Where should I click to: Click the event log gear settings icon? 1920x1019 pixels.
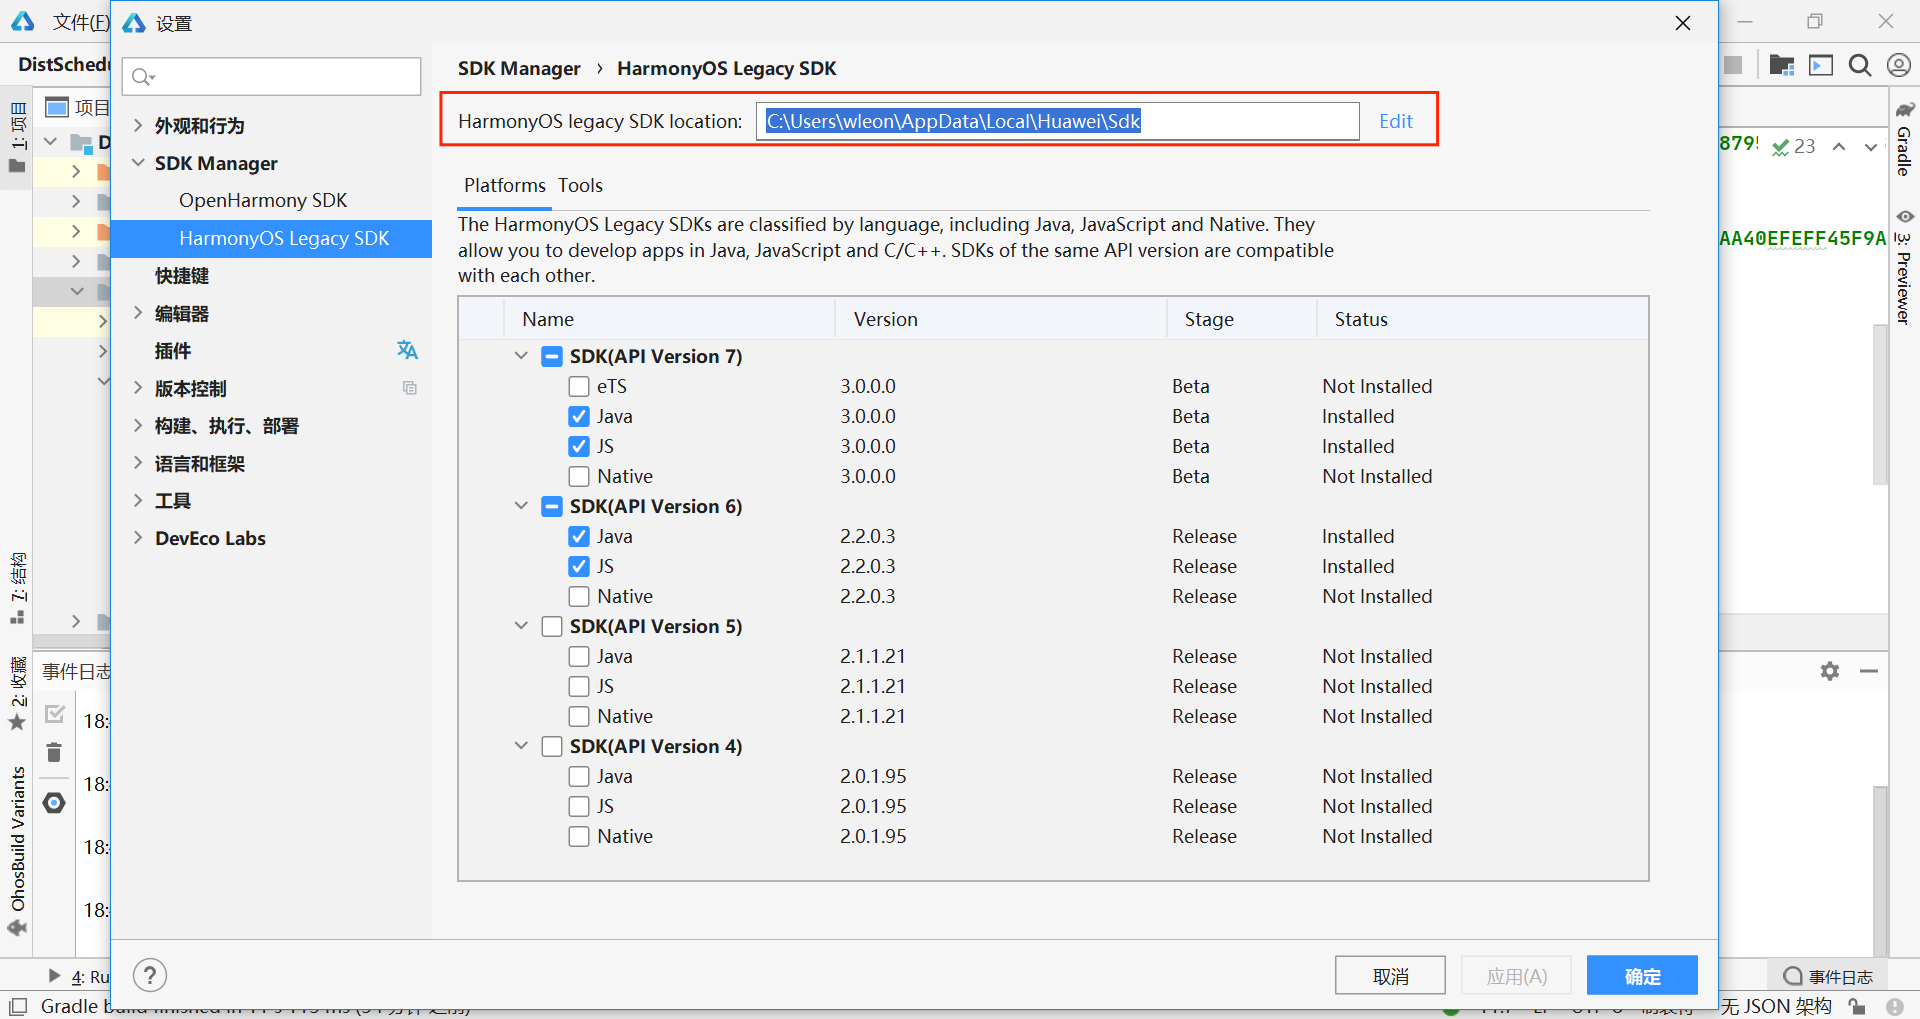1830,671
